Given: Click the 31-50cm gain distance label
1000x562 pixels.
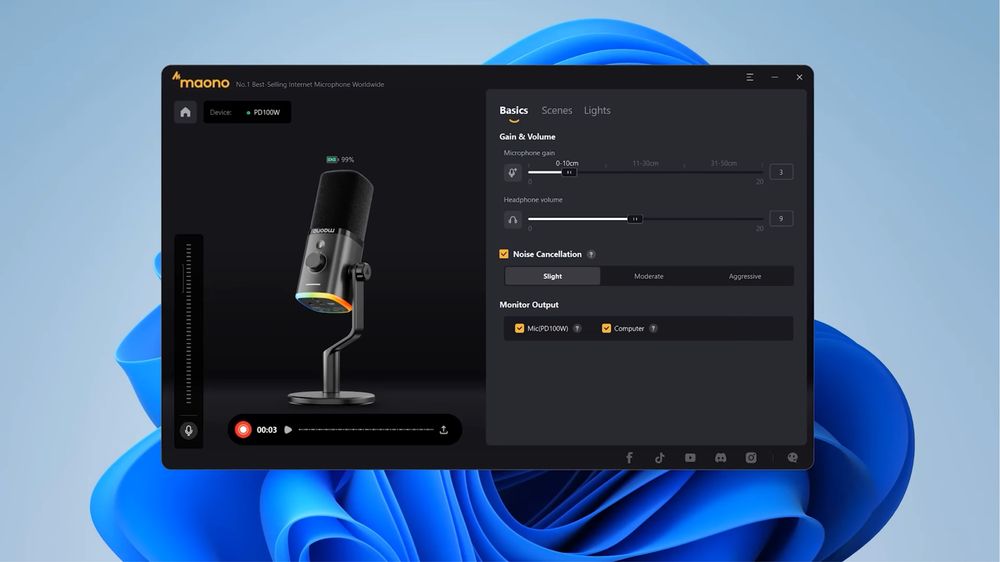Looking at the screenshot, I should (x=724, y=163).
